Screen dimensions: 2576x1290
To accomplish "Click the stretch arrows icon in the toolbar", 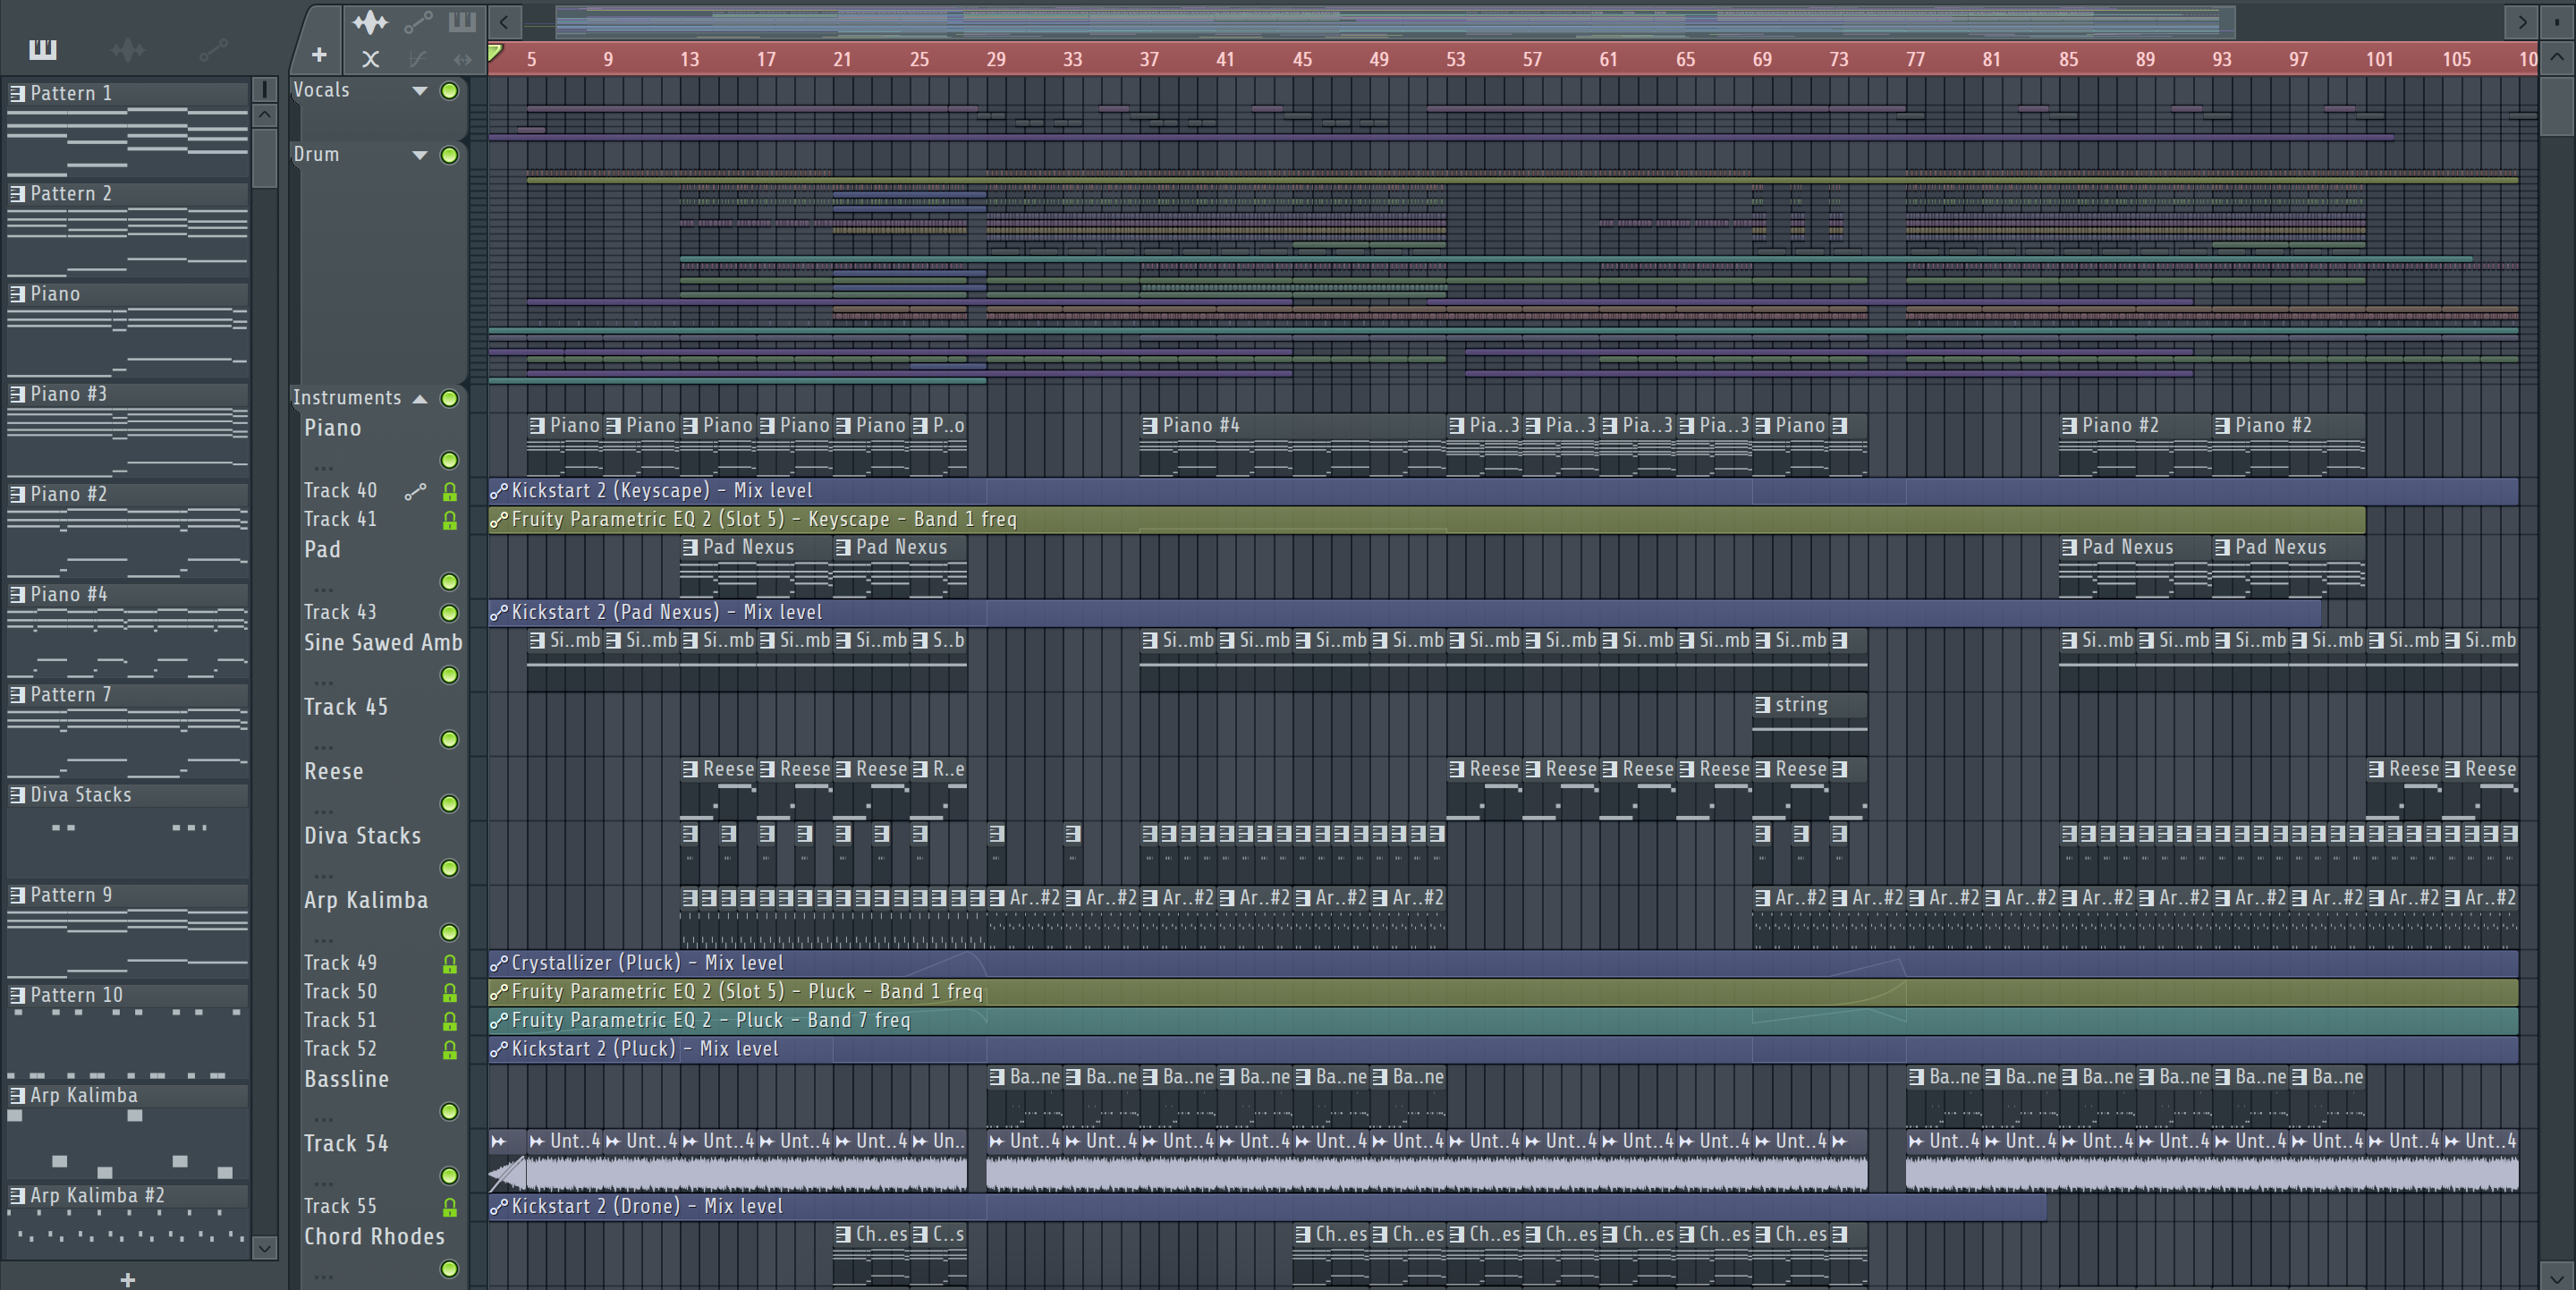I will 462,59.
